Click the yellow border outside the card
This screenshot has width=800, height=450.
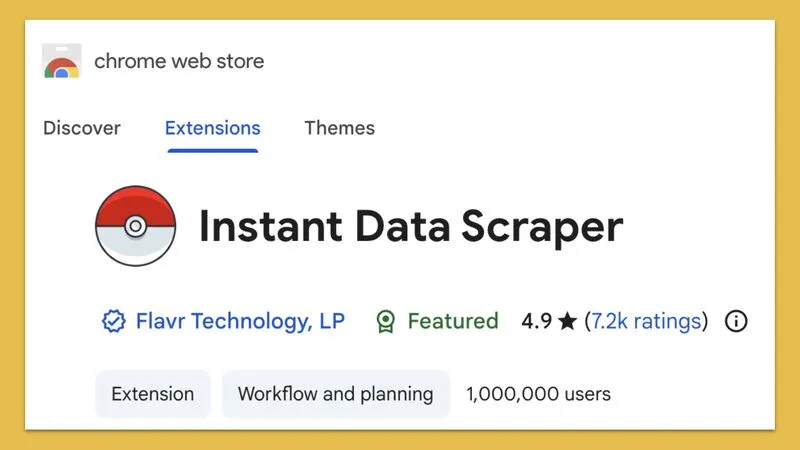tap(400, 9)
